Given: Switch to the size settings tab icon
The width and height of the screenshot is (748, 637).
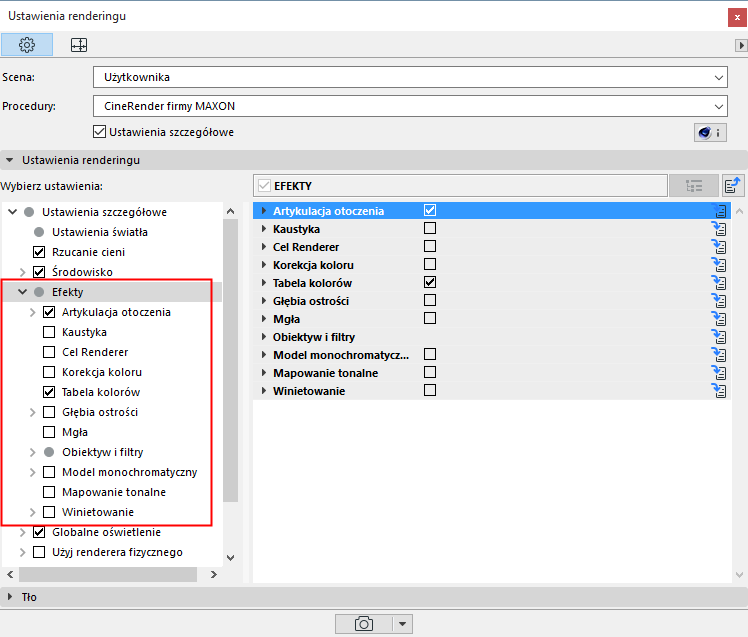Looking at the screenshot, I should (79, 45).
